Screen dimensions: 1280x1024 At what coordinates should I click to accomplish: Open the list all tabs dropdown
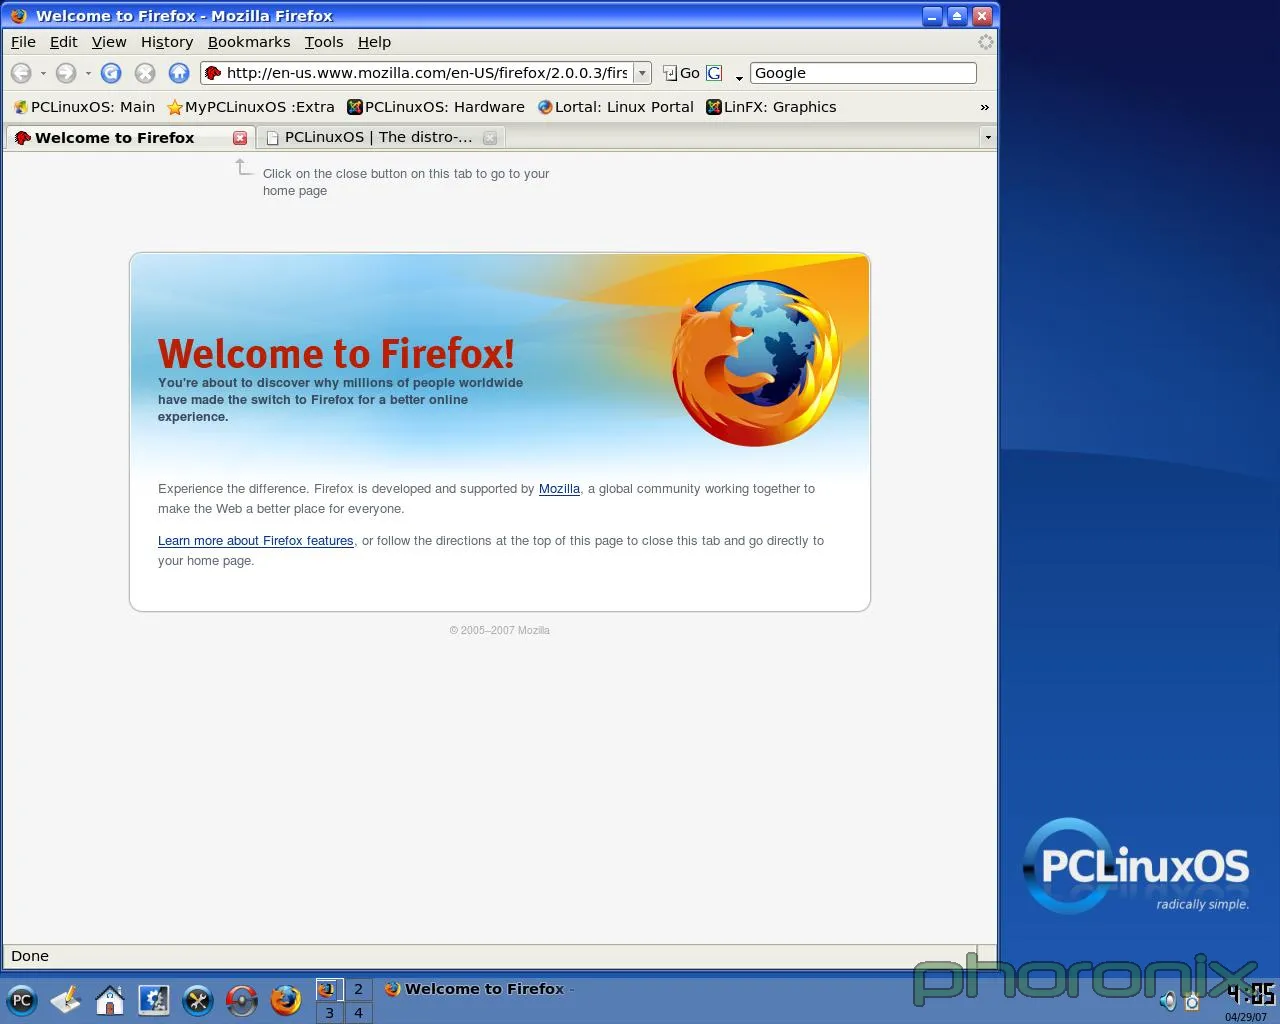[x=988, y=137]
